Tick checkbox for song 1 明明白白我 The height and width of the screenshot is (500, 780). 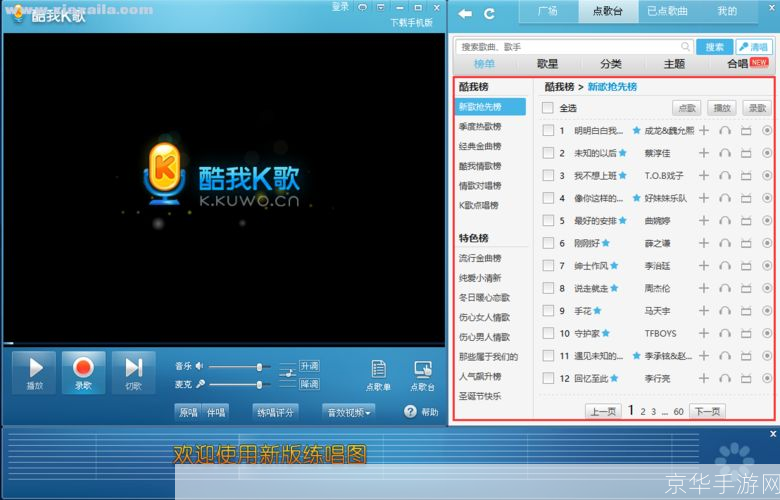point(548,130)
